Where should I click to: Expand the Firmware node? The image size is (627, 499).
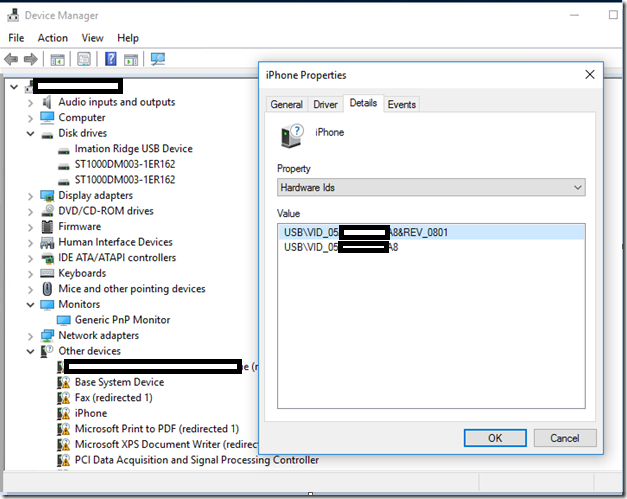[x=30, y=228]
